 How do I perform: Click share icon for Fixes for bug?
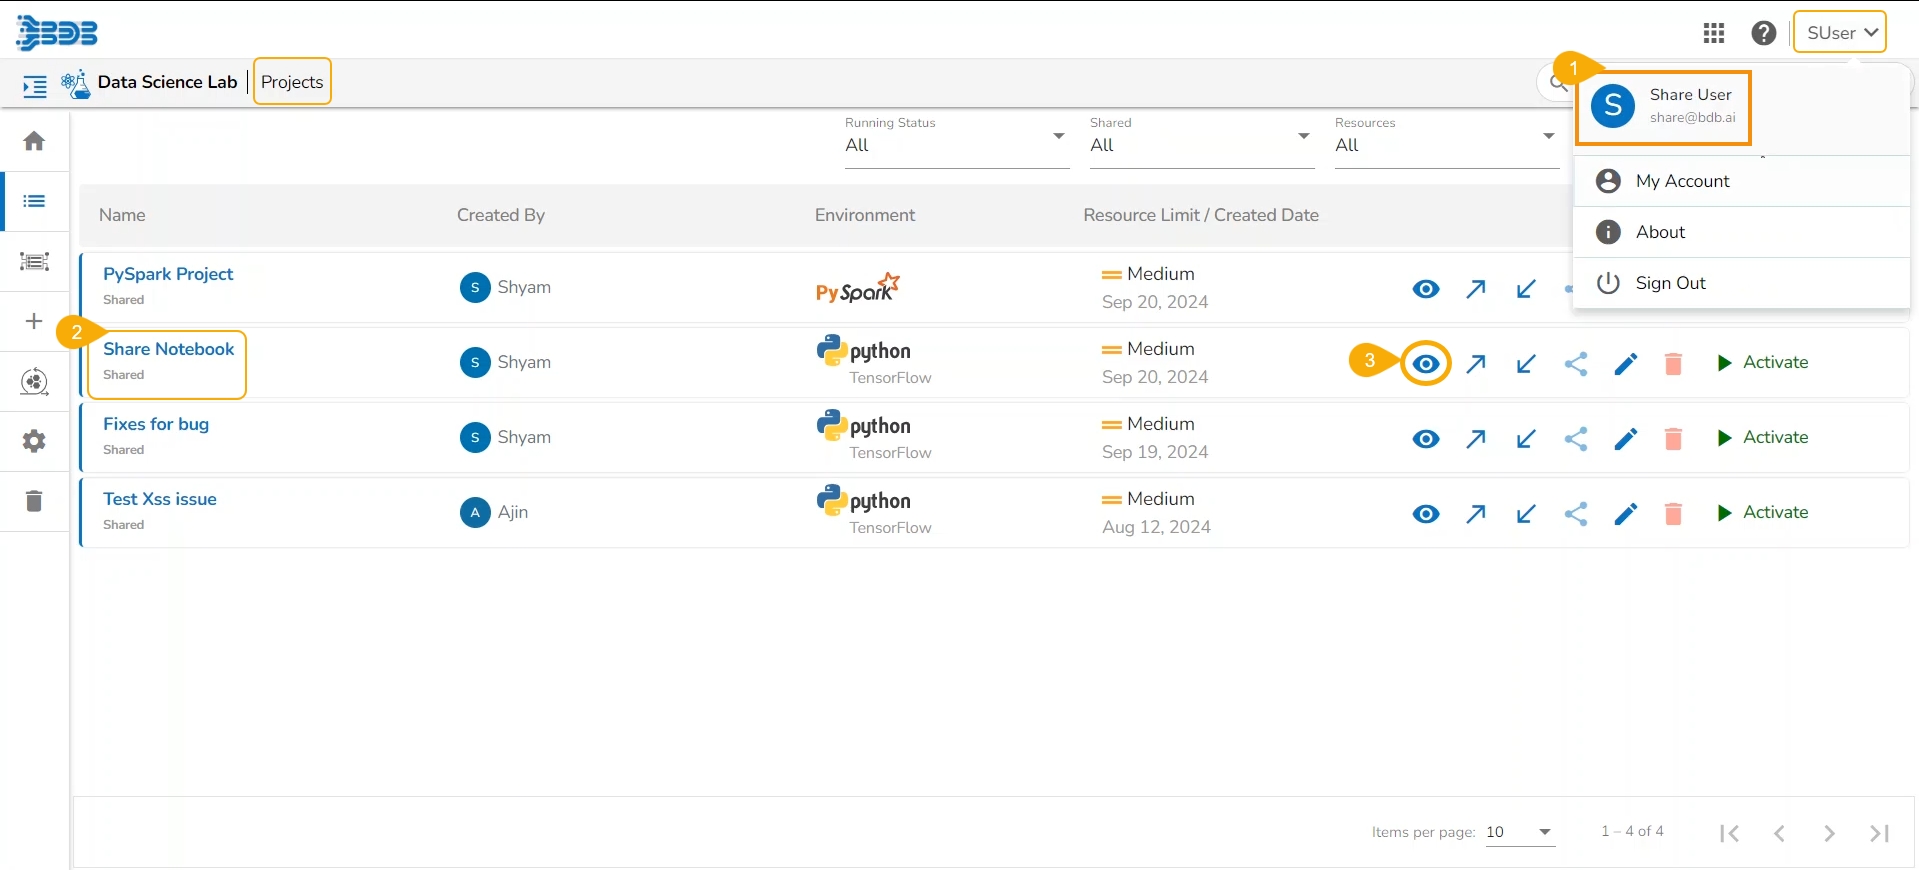point(1576,439)
